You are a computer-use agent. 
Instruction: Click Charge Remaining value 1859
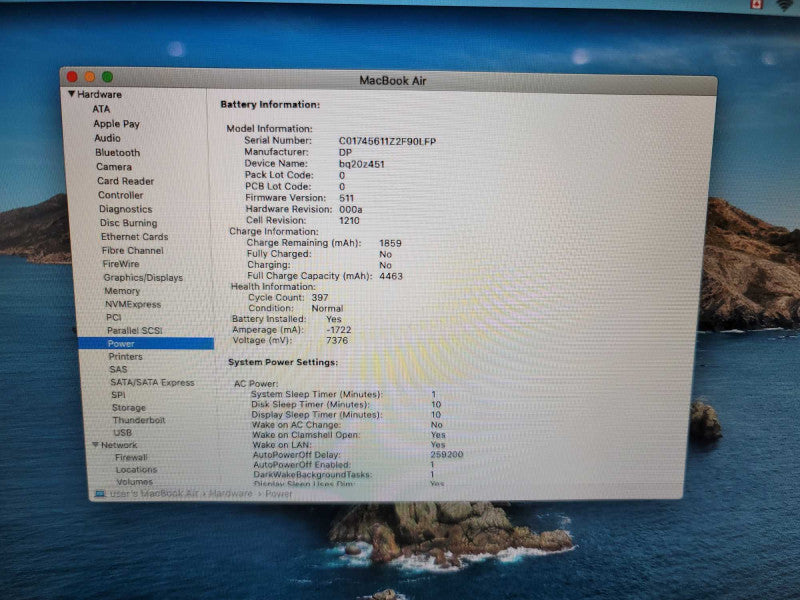[390, 243]
